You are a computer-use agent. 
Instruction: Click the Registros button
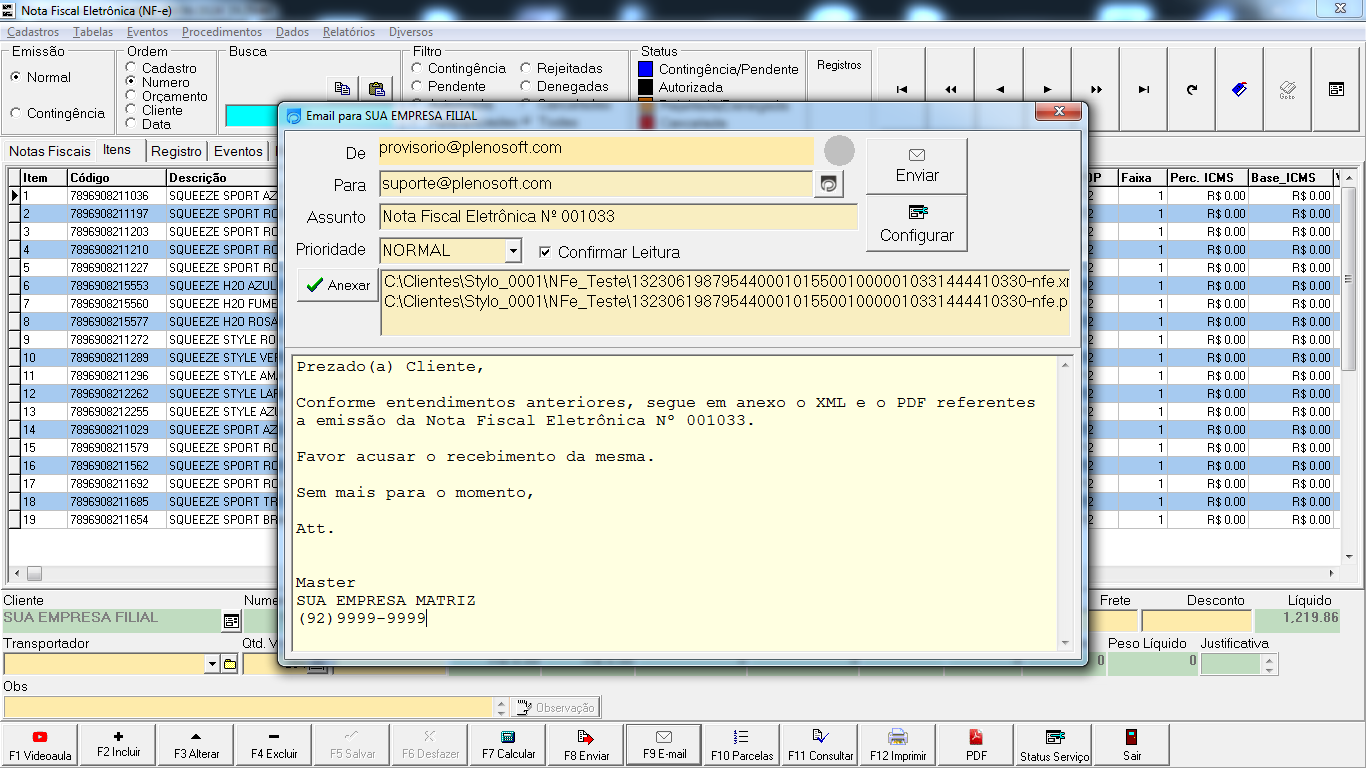coord(839,65)
